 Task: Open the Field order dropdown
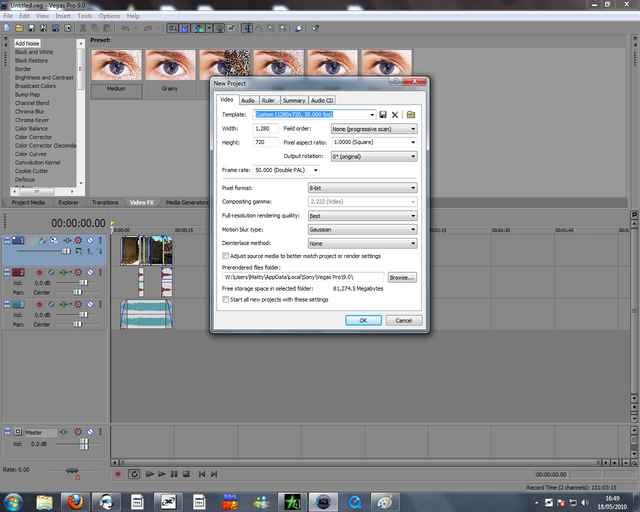(413, 129)
